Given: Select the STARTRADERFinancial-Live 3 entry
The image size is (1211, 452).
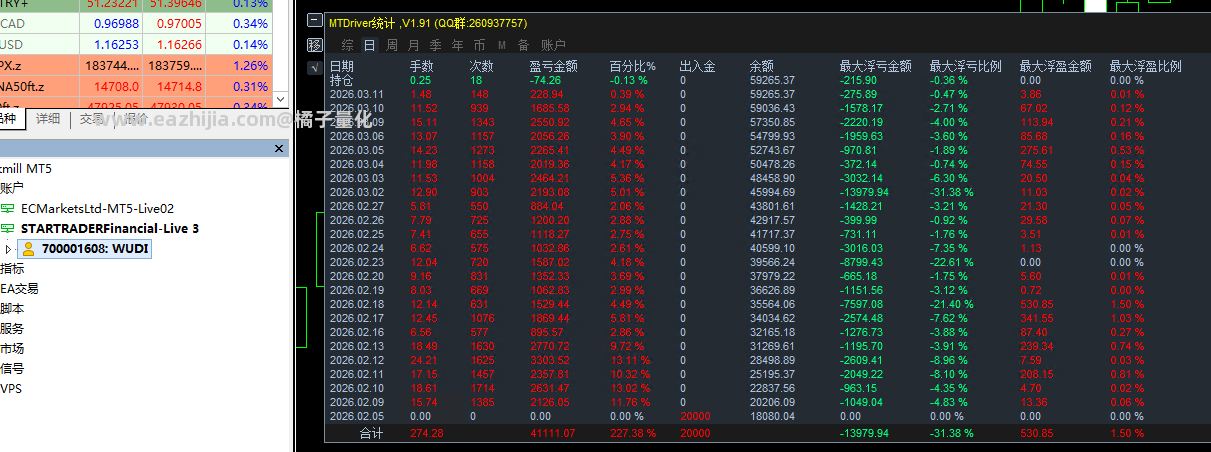Looking at the screenshot, I should coord(109,228).
